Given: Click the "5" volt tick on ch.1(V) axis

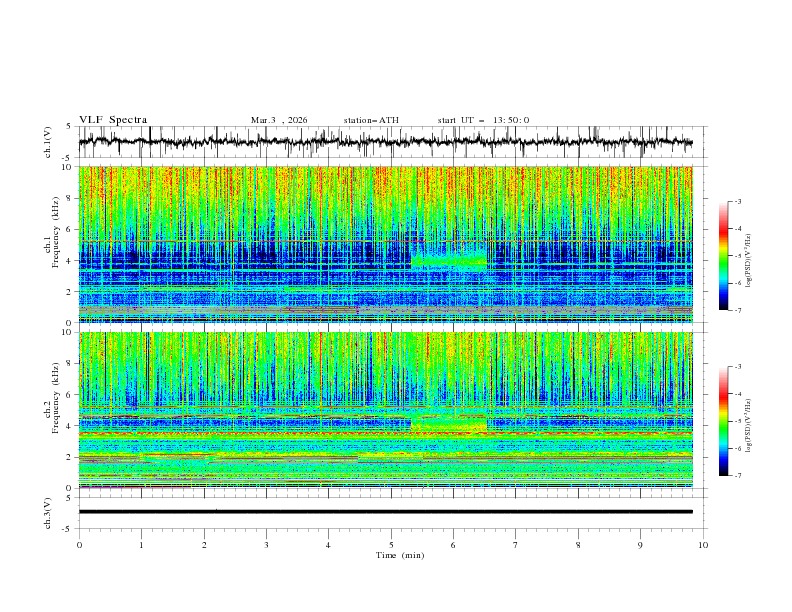Looking at the screenshot, I should 69,127.
